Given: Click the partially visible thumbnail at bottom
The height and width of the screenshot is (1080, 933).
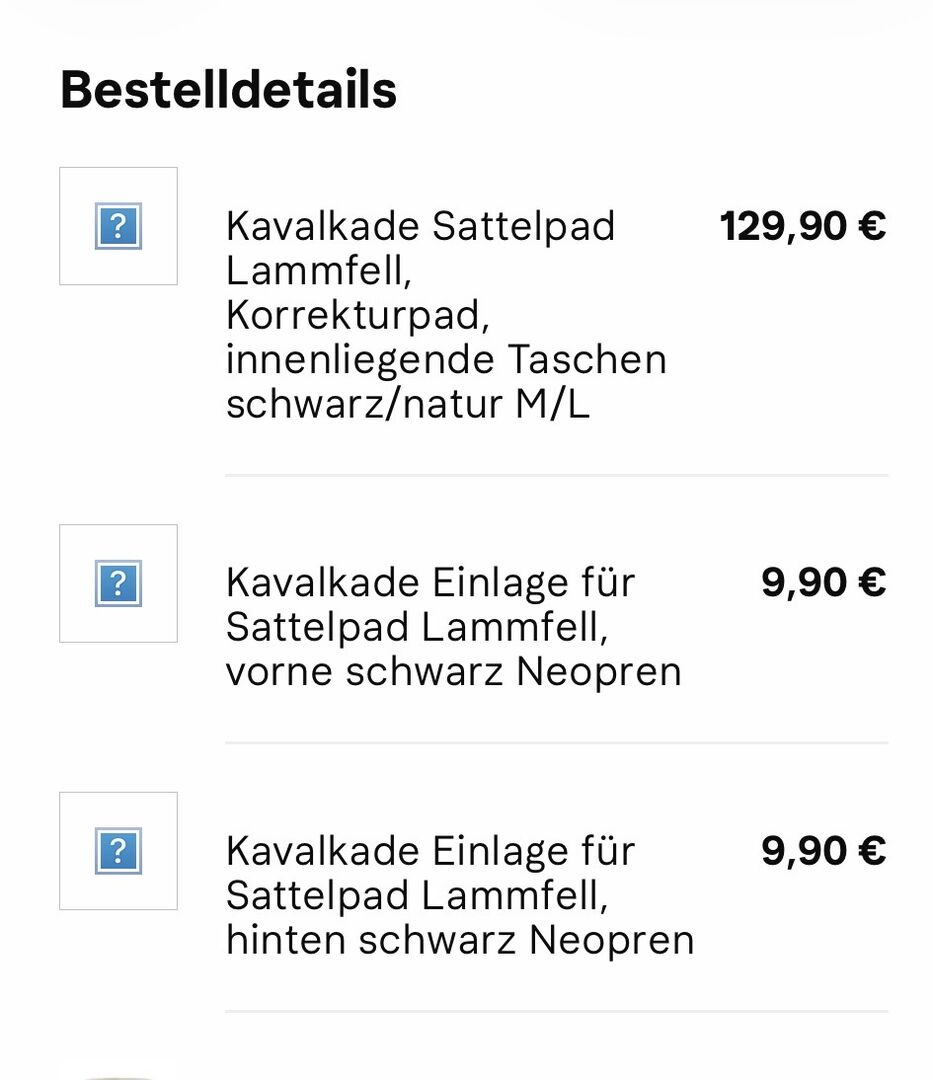Looking at the screenshot, I should coord(118,1073).
